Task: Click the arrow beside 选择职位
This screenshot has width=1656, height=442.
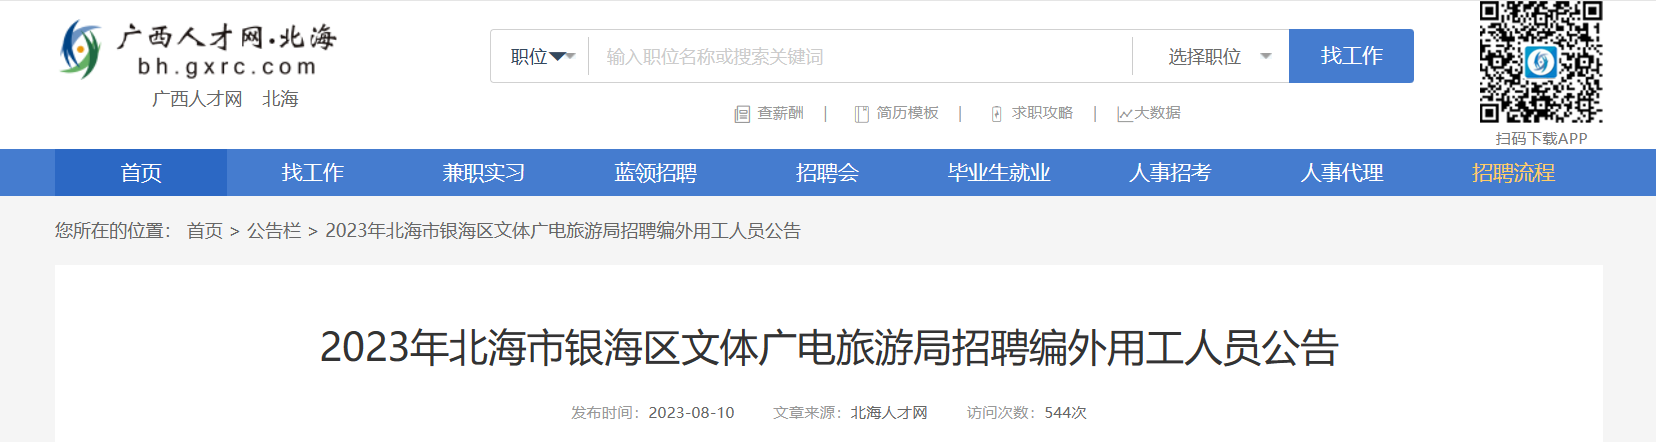Action: pos(1266,57)
